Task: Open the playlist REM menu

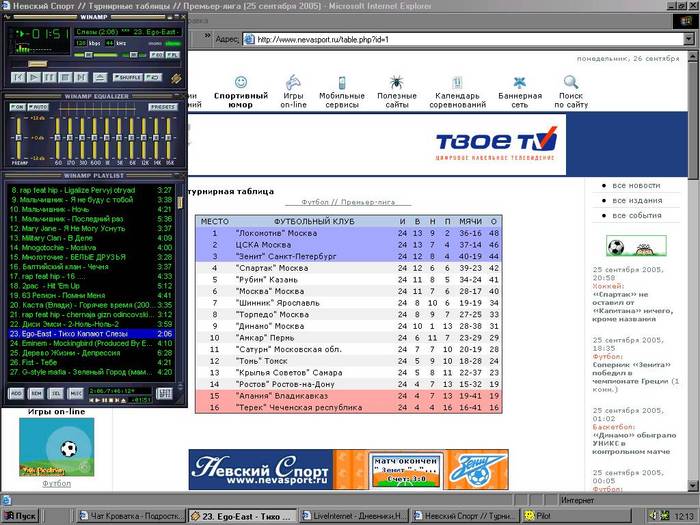Action: click(36, 393)
